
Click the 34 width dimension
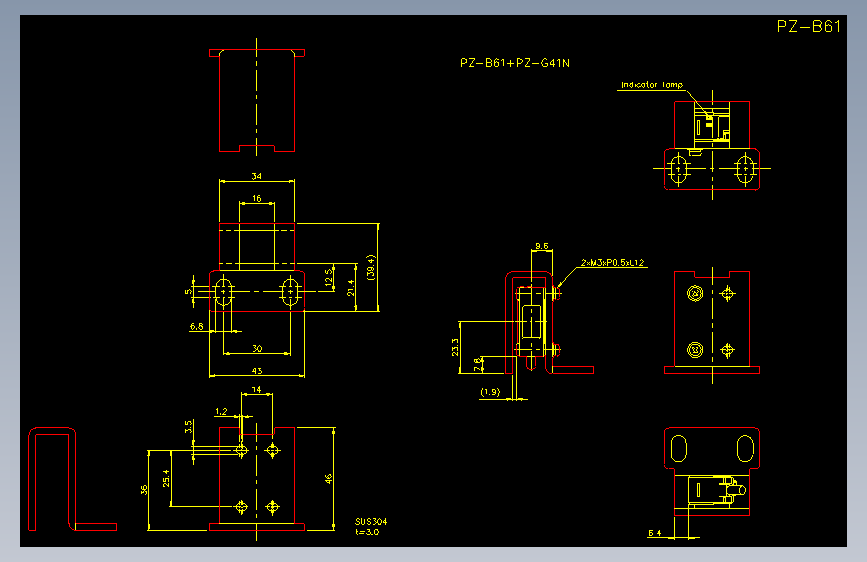coord(257,176)
